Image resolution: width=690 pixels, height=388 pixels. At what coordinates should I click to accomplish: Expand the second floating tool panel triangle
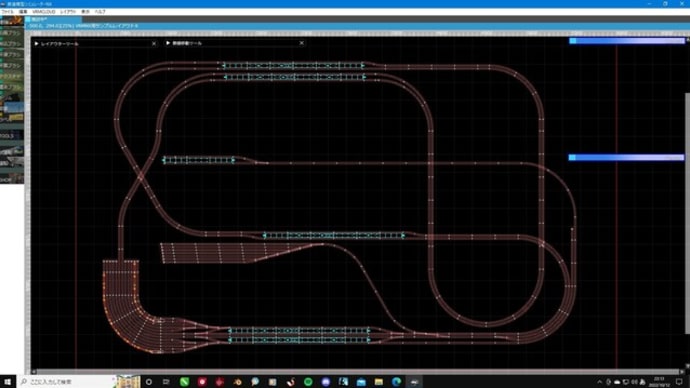[168, 43]
